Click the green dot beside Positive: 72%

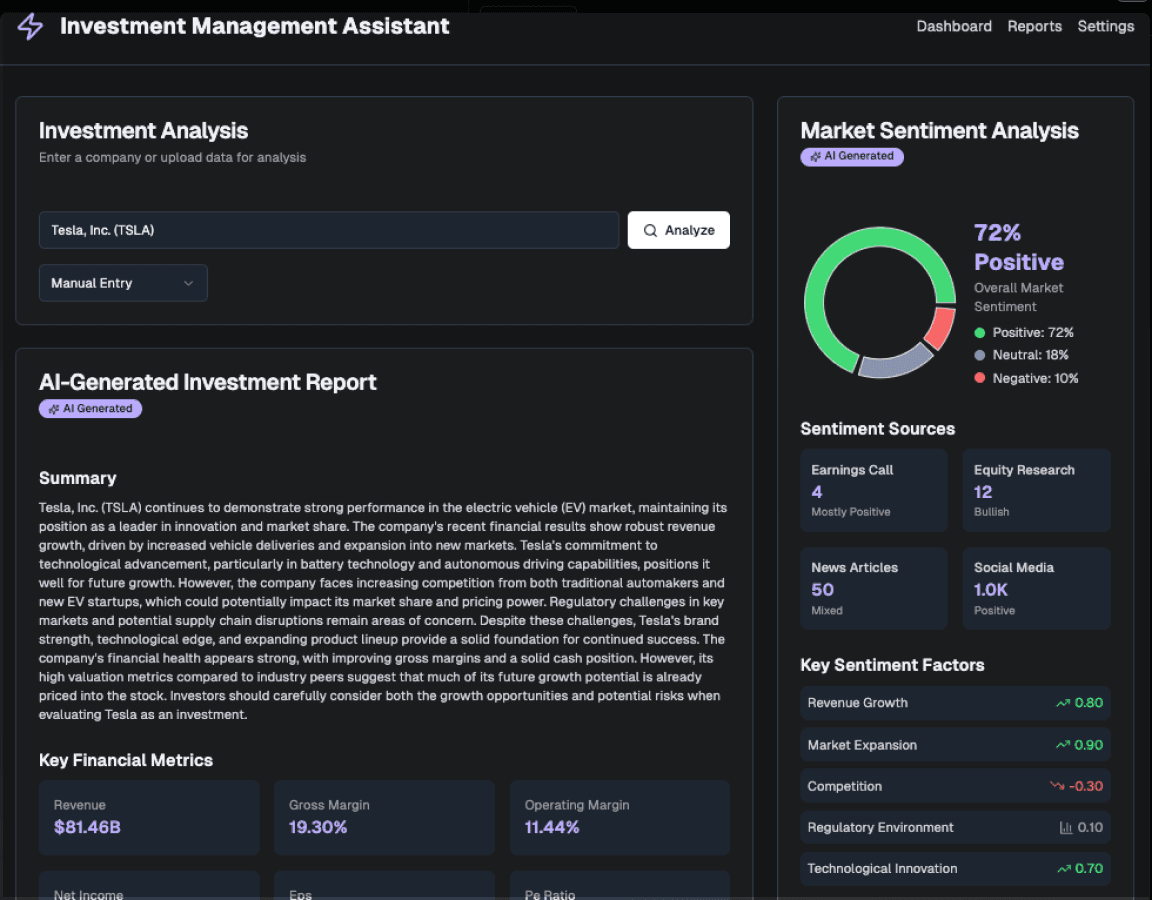(x=979, y=333)
